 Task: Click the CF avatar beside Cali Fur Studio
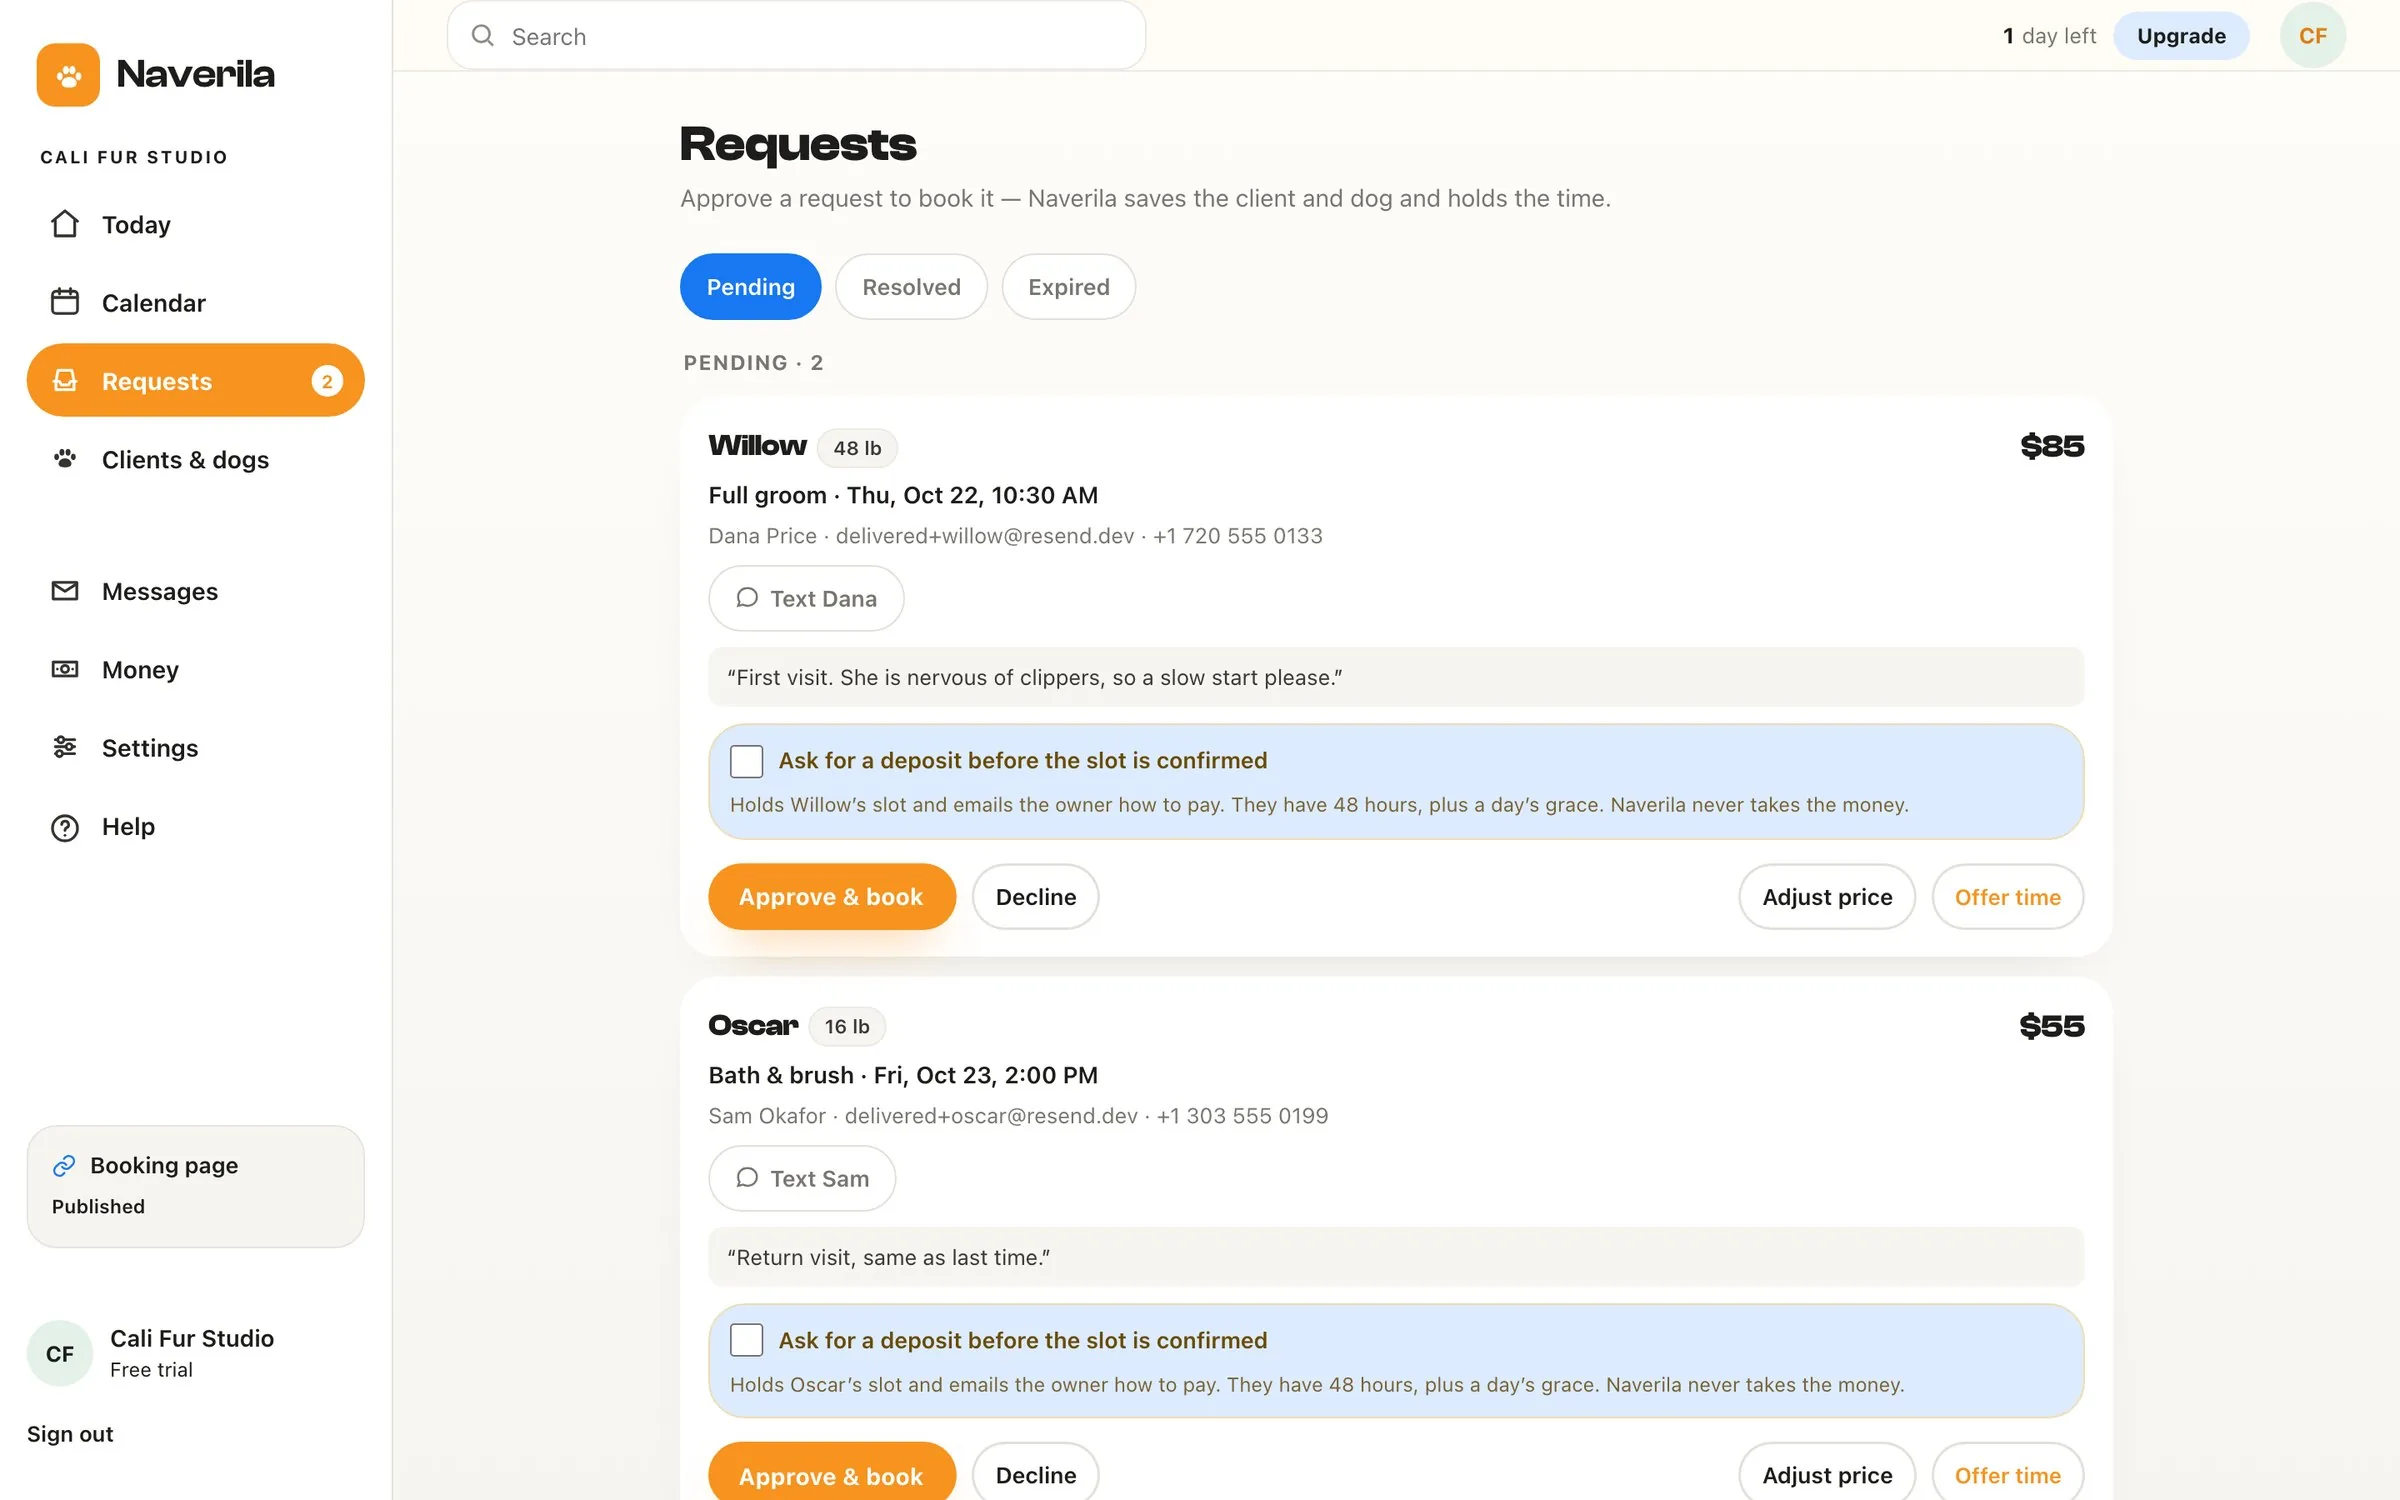click(x=60, y=1353)
